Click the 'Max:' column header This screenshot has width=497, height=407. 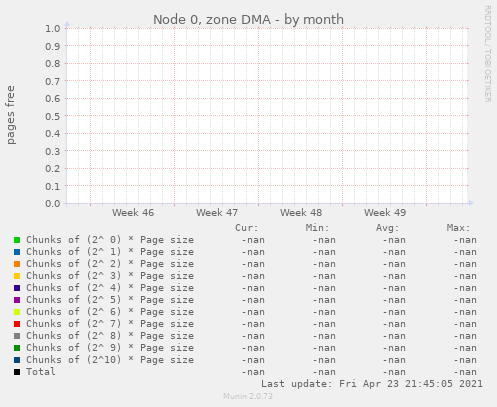[458, 228]
